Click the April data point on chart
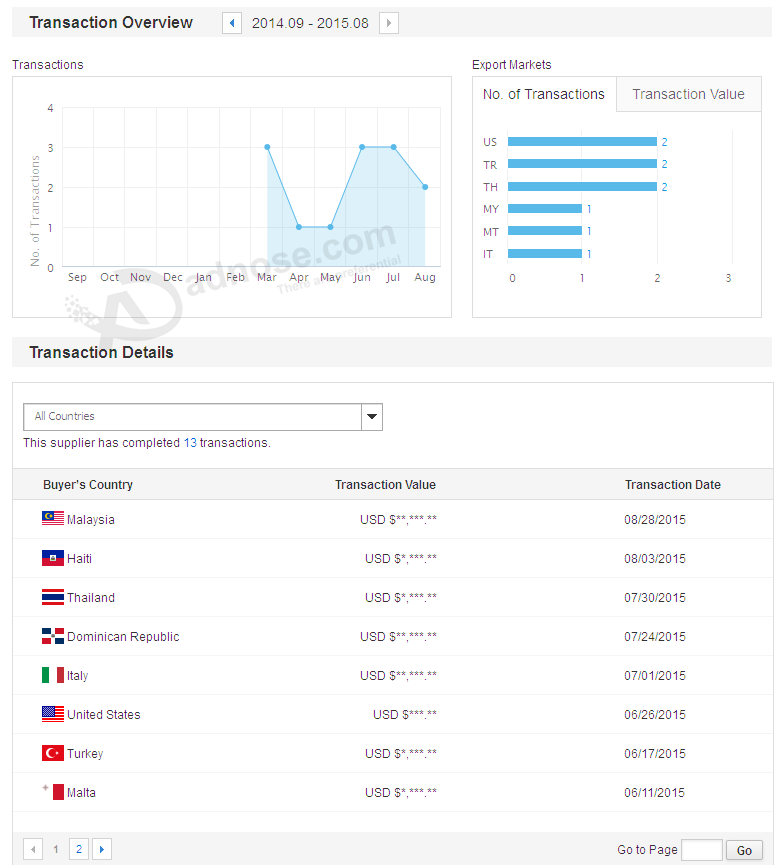The height and width of the screenshot is (865, 782). pyautogui.click(x=299, y=227)
